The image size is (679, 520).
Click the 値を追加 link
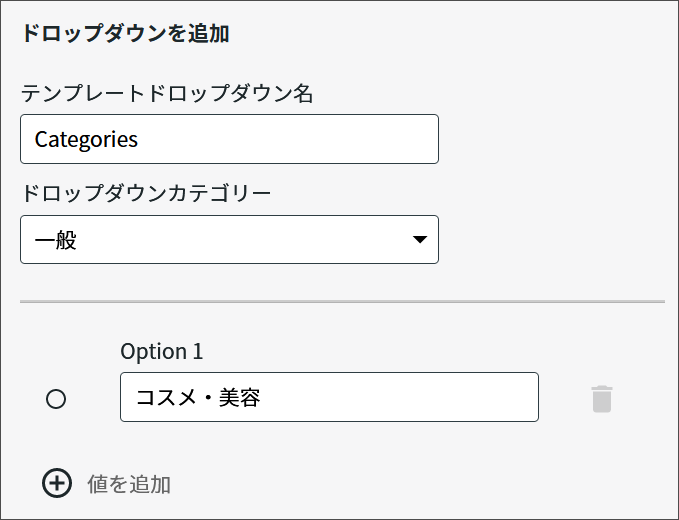[129, 484]
